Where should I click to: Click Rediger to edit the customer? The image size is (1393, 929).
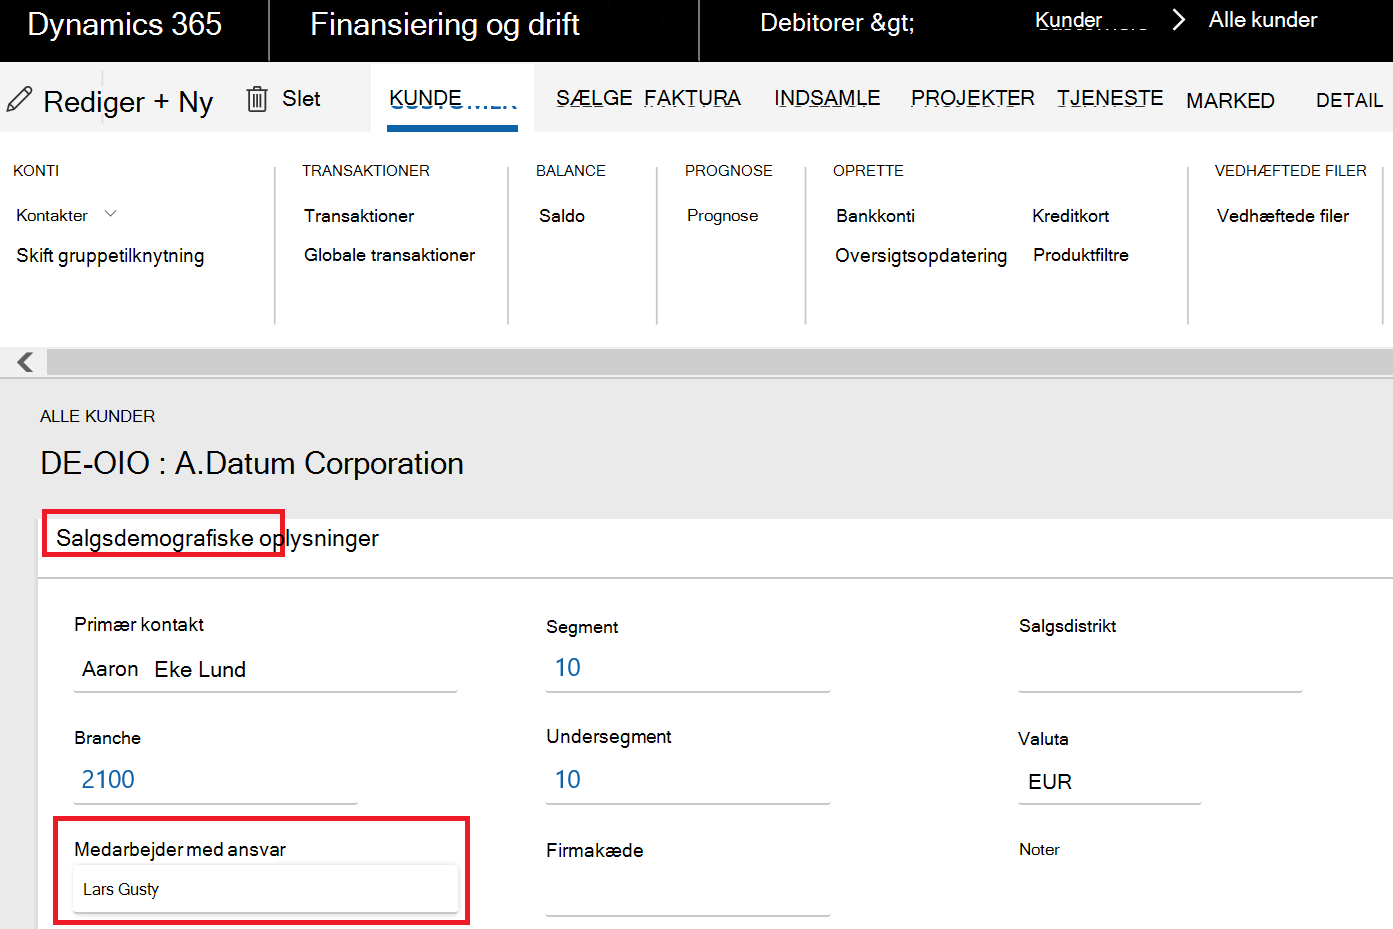coord(94,101)
